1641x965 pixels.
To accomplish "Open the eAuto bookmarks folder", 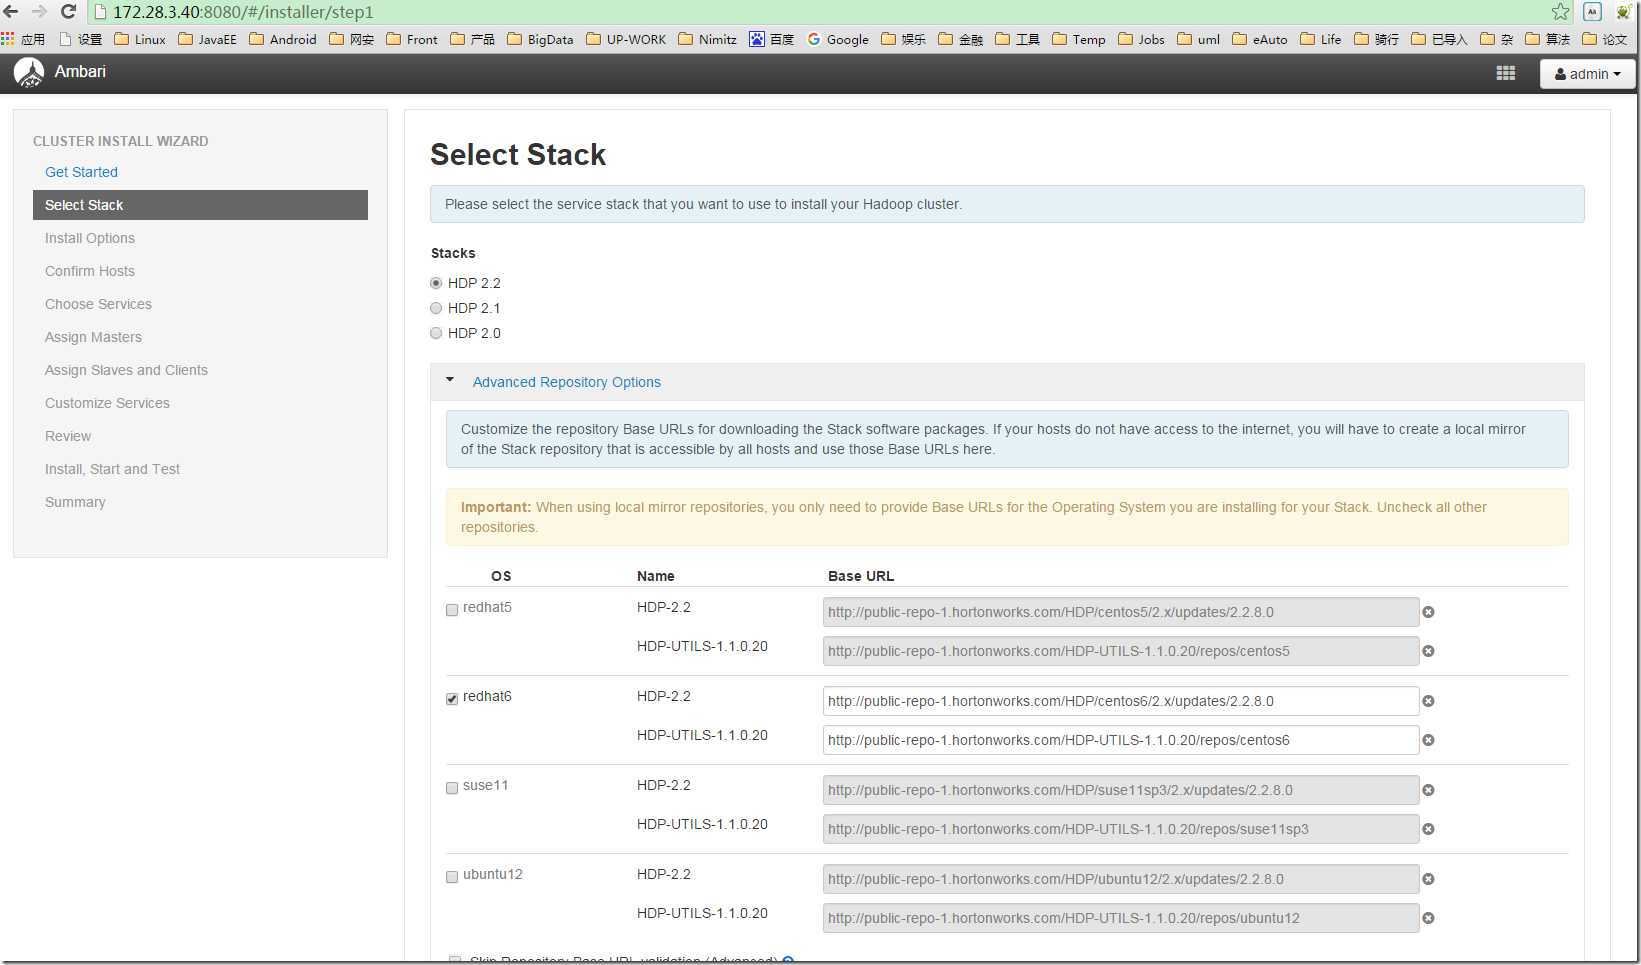I will 1260,39.
